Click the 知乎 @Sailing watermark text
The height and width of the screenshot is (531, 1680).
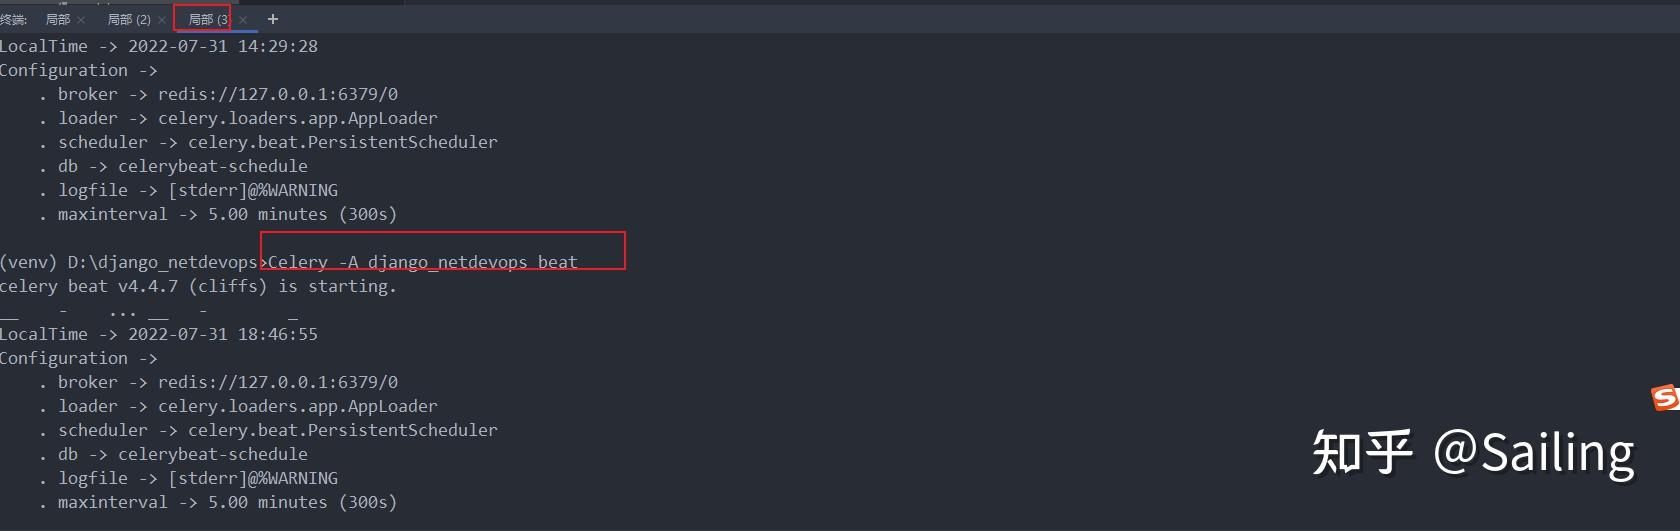1473,453
